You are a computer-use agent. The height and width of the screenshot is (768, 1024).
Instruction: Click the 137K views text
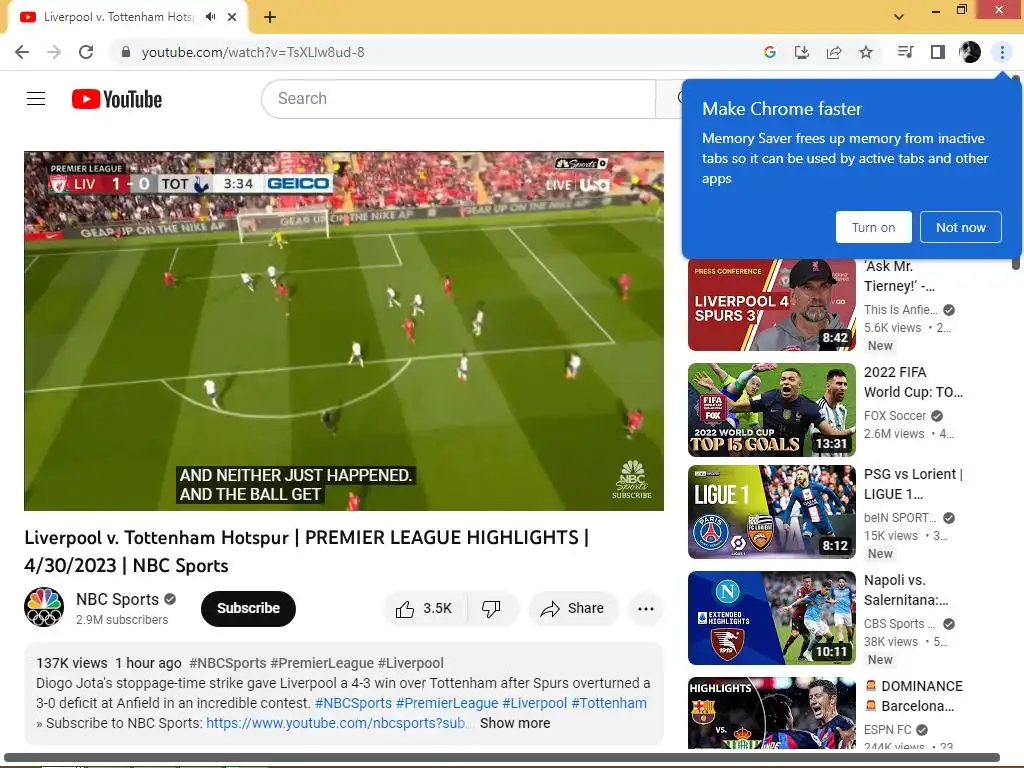pyautogui.click(x=72, y=664)
